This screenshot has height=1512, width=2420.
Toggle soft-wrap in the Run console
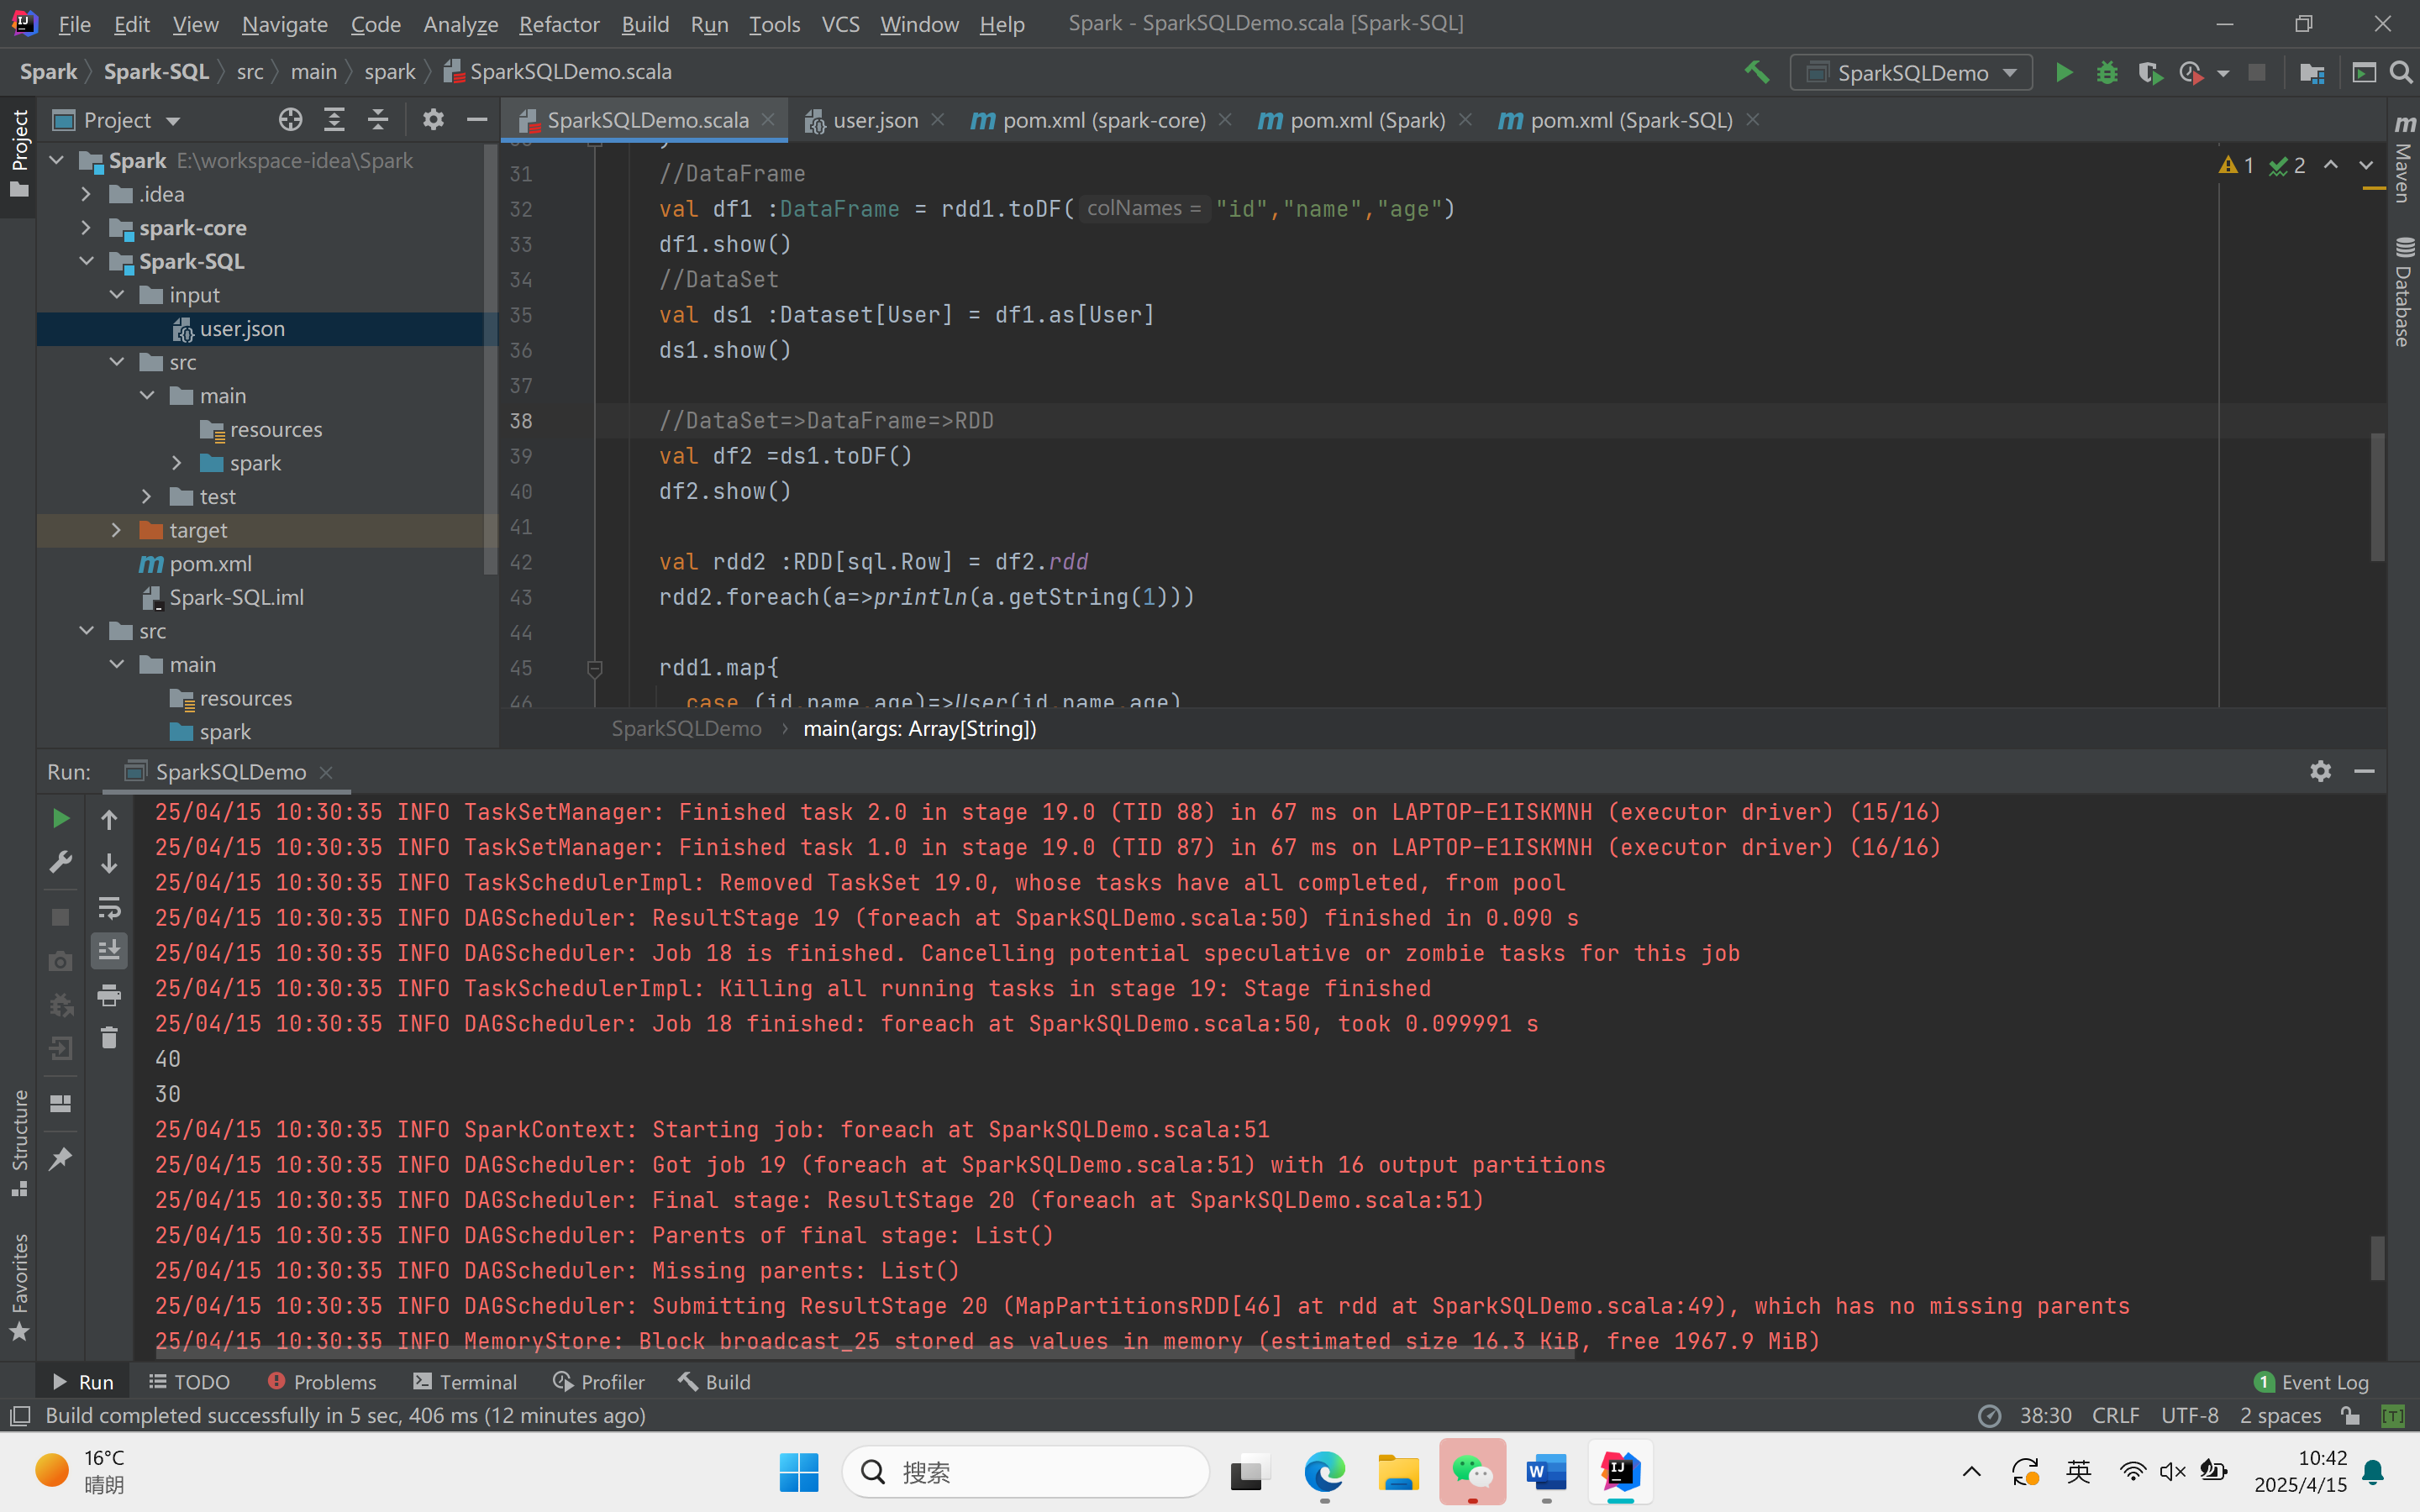click(109, 907)
